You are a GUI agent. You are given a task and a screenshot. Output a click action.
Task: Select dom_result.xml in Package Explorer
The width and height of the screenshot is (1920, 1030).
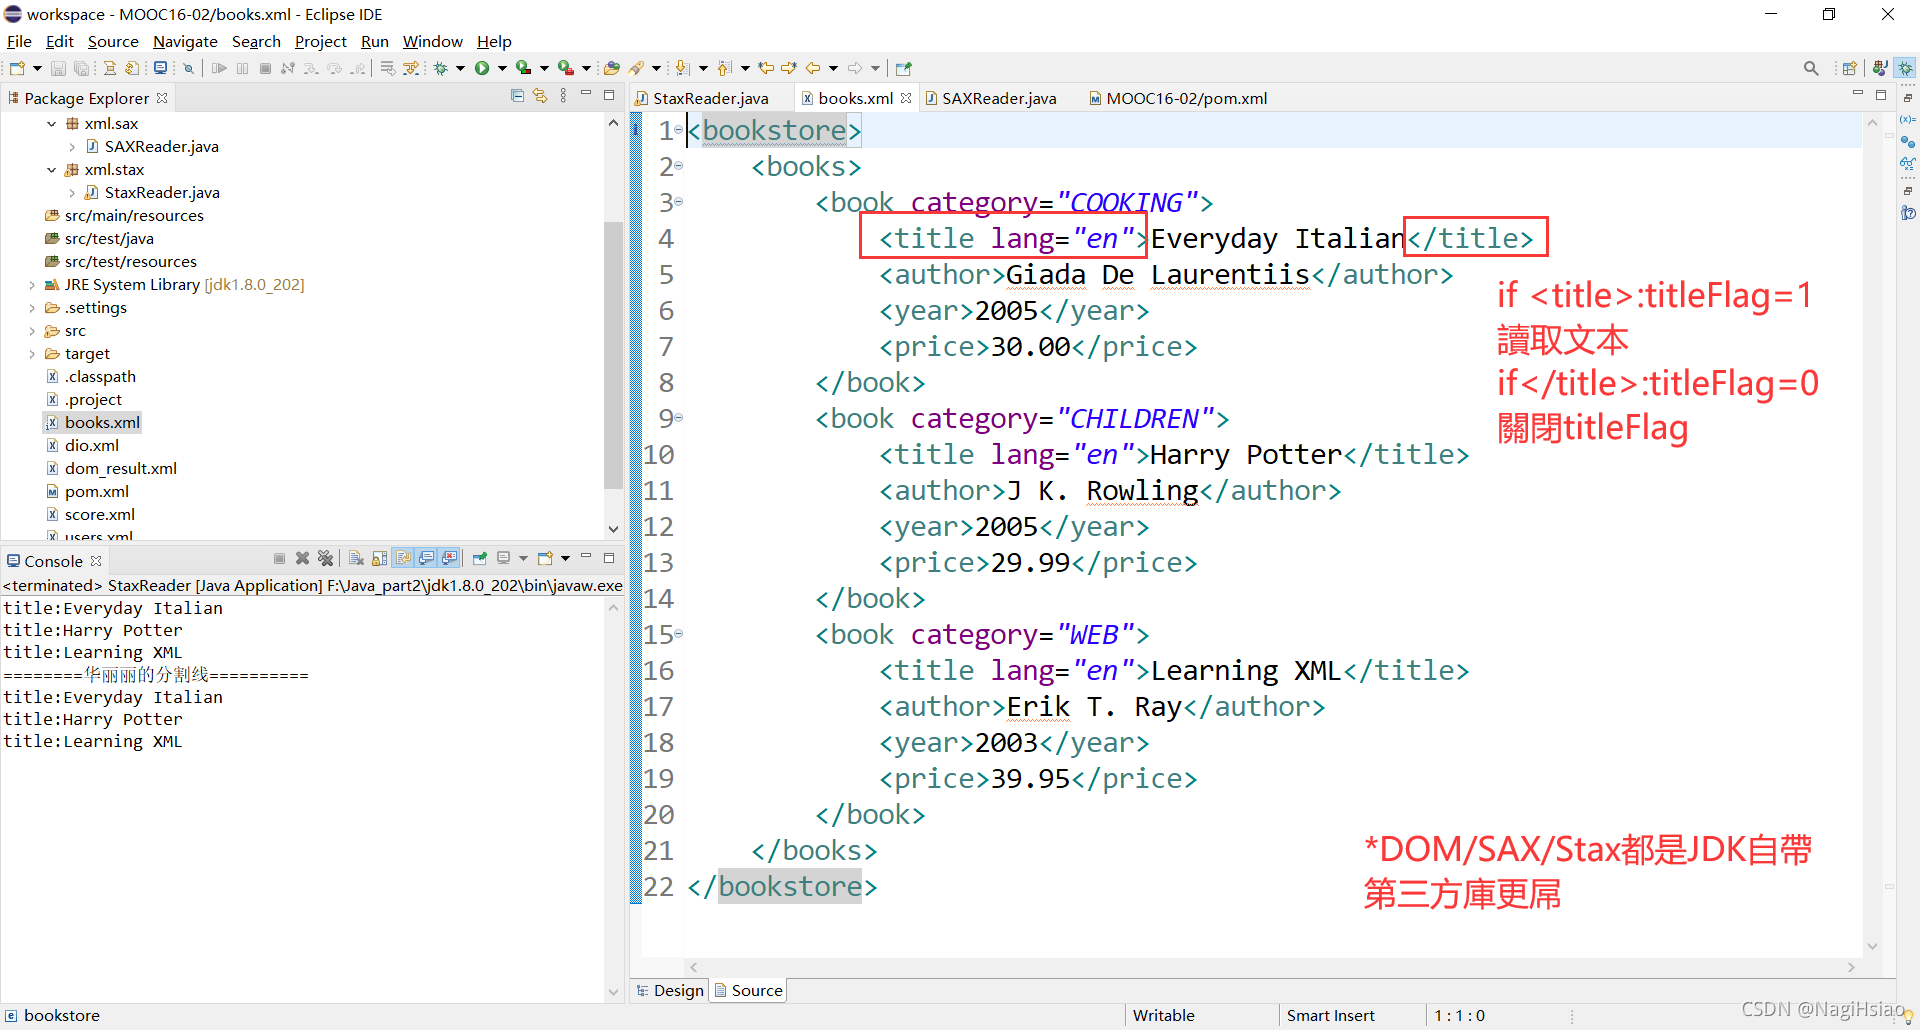pos(120,469)
